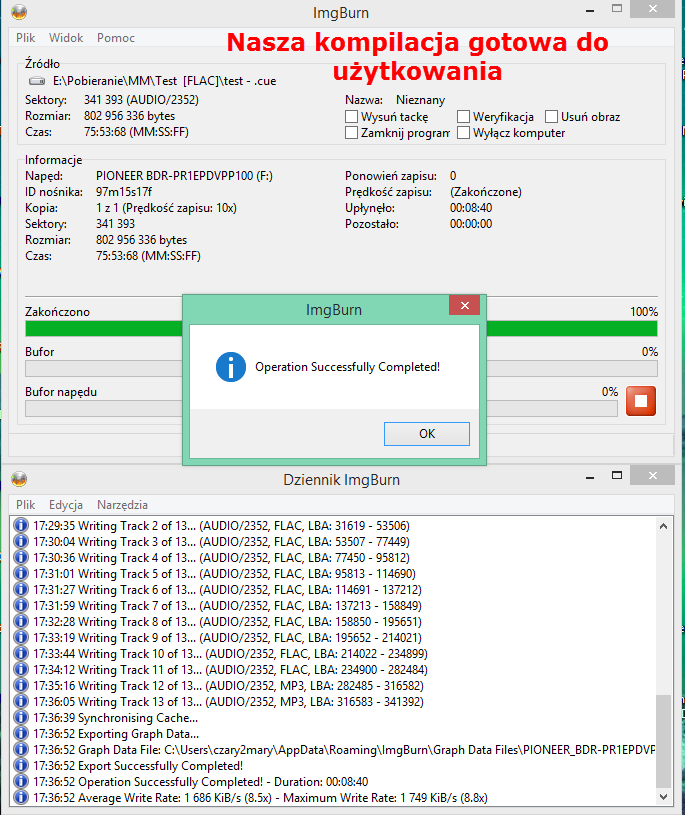Click the Zakończono green progress bar

coord(341,328)
